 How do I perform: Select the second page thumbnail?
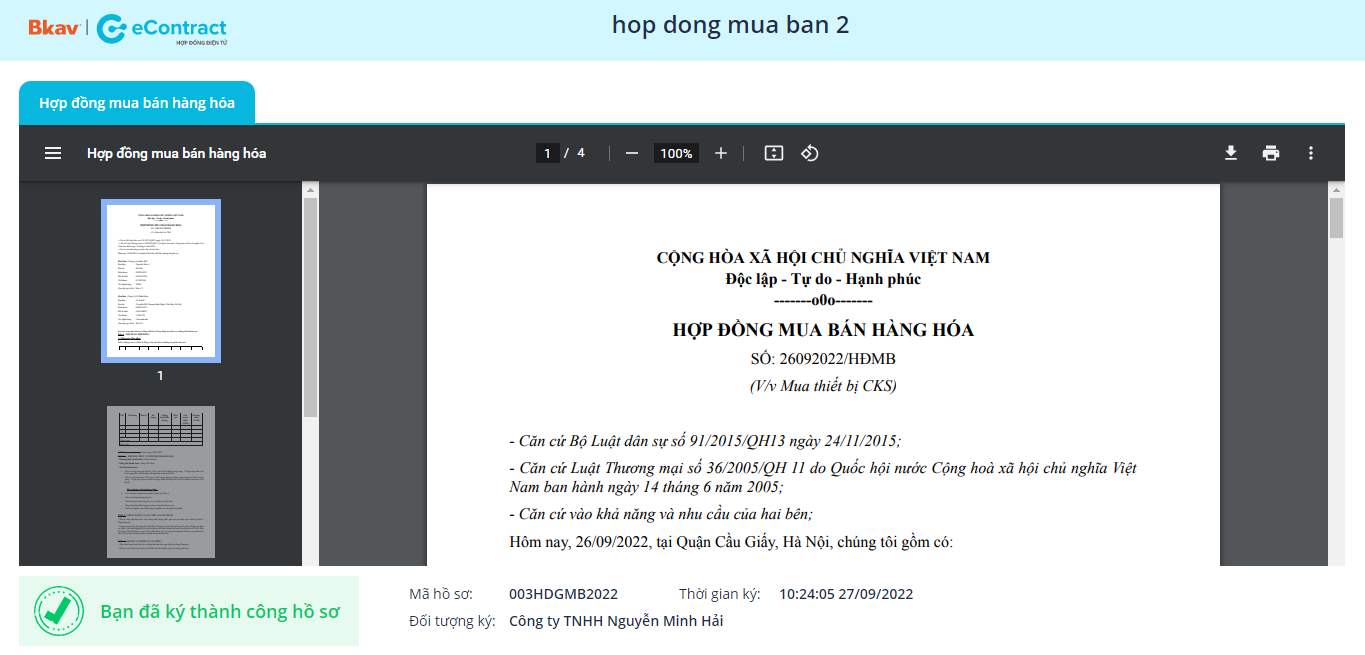pos(160,481)
